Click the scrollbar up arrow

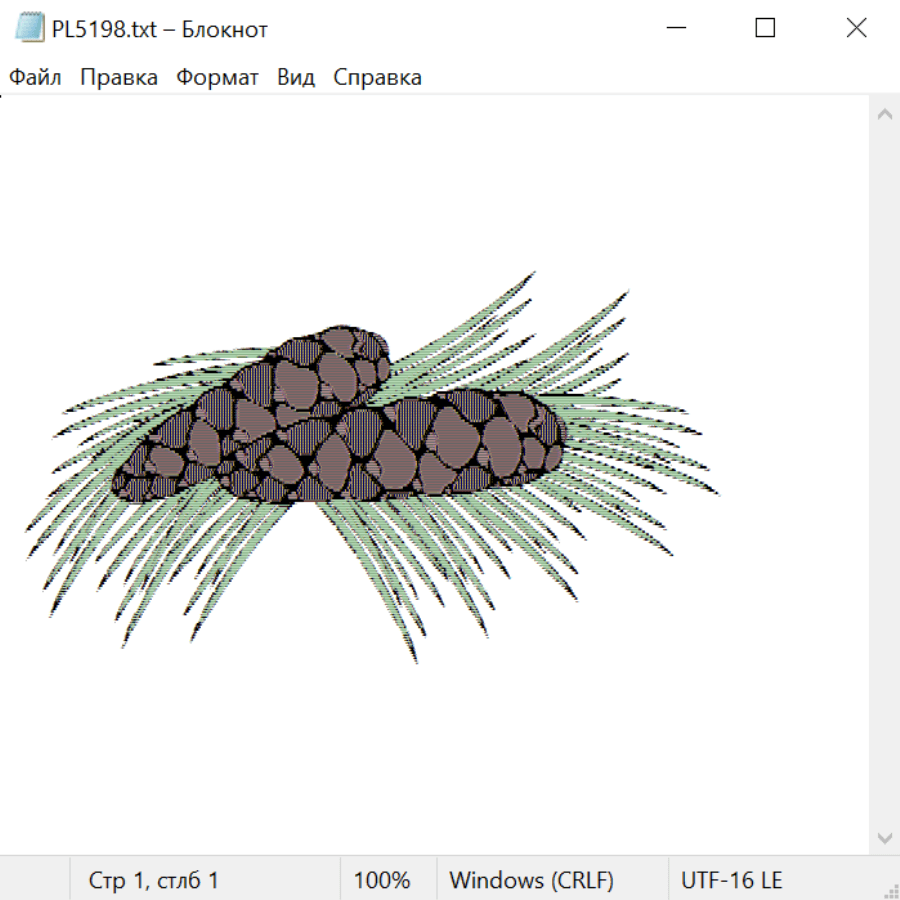884,114
